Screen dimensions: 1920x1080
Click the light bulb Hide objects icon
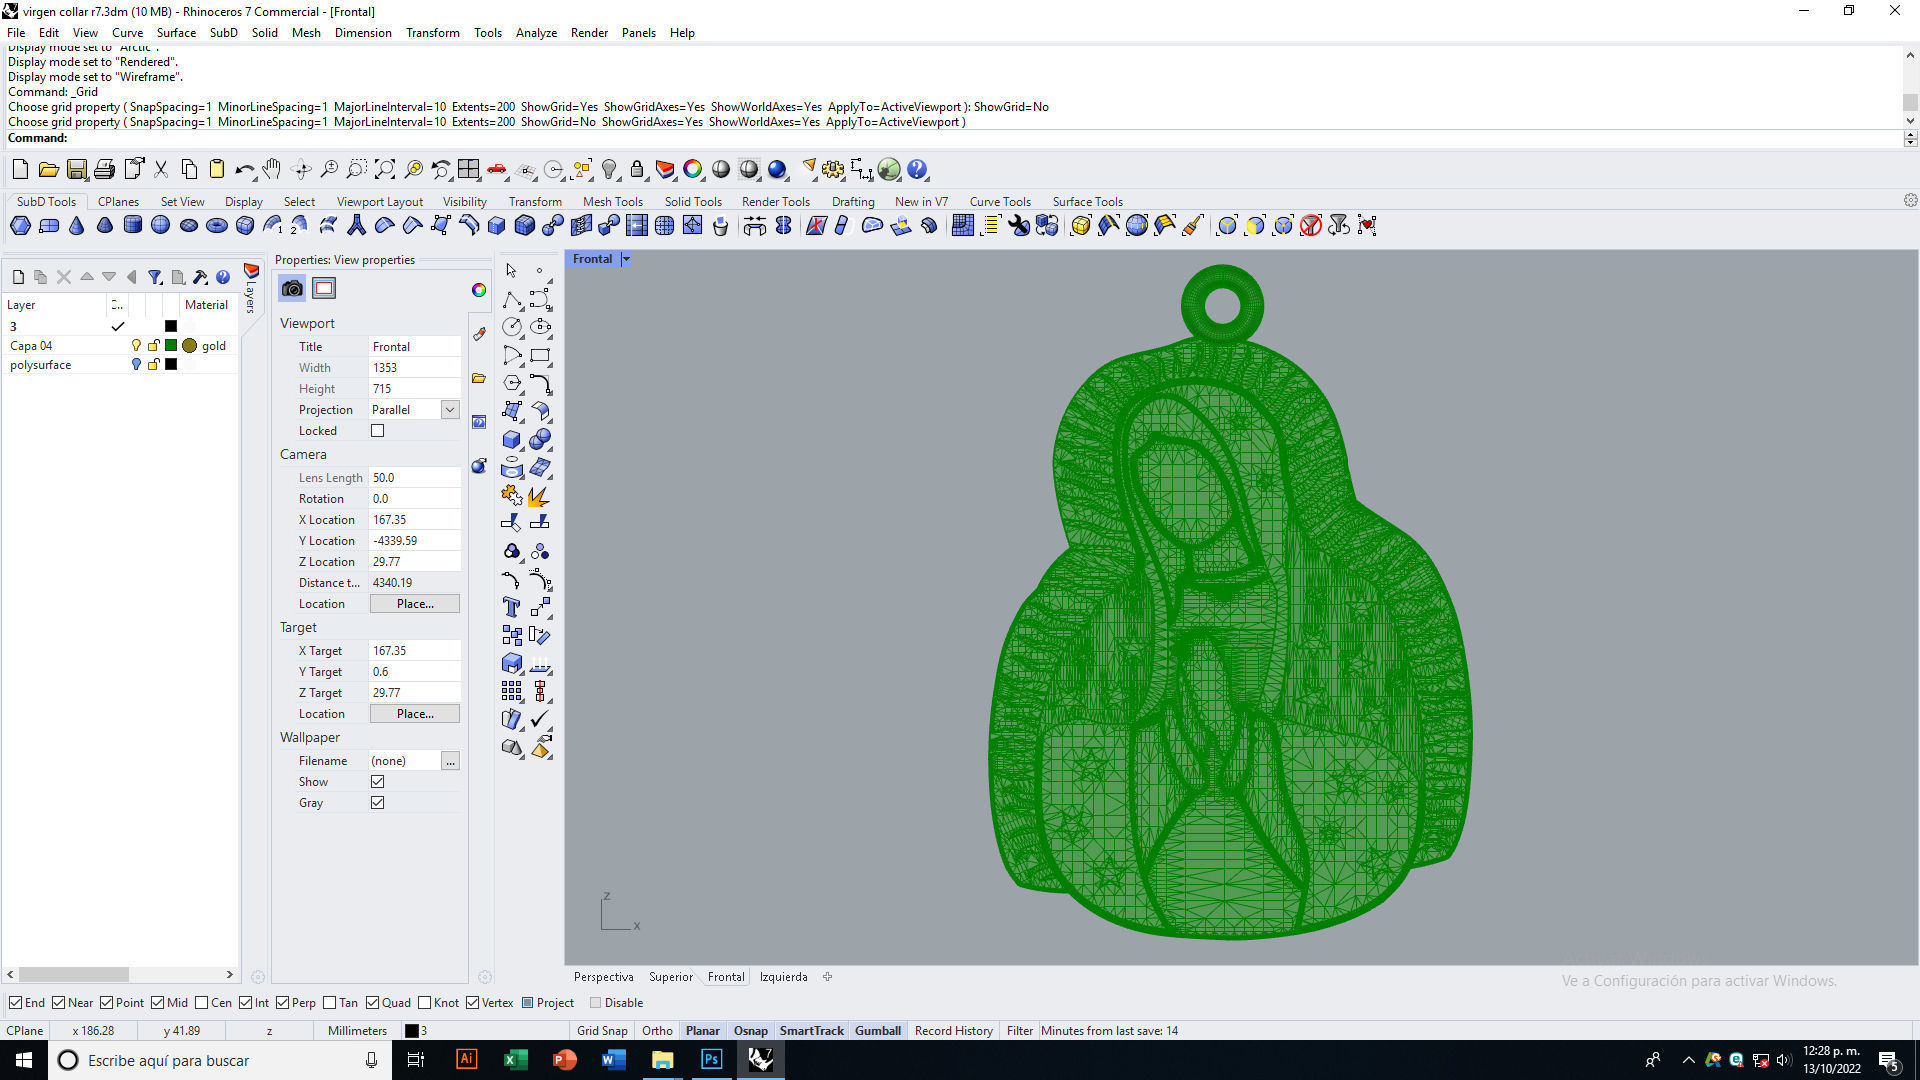point(609,169)
